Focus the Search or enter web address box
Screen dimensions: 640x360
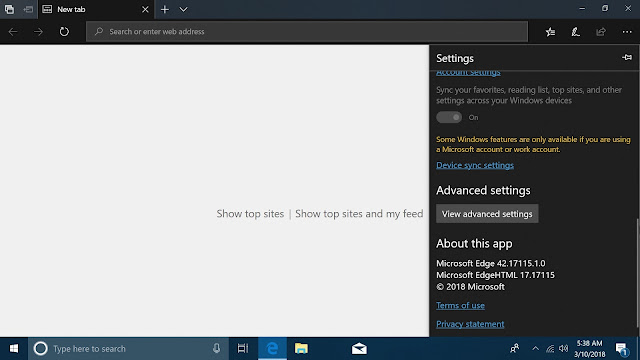[307, 31]
